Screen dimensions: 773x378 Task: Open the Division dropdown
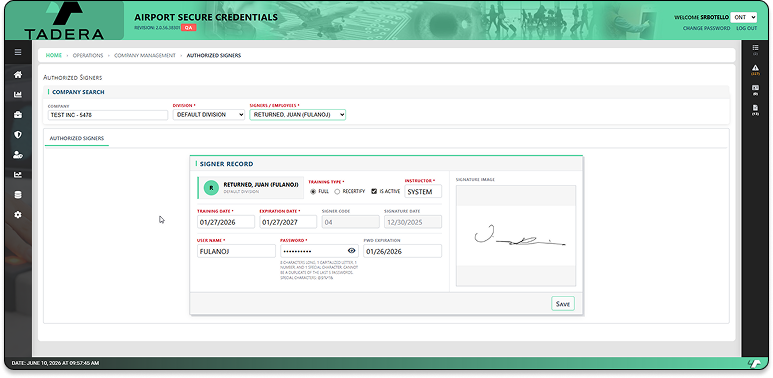click(x=209, y=115)
